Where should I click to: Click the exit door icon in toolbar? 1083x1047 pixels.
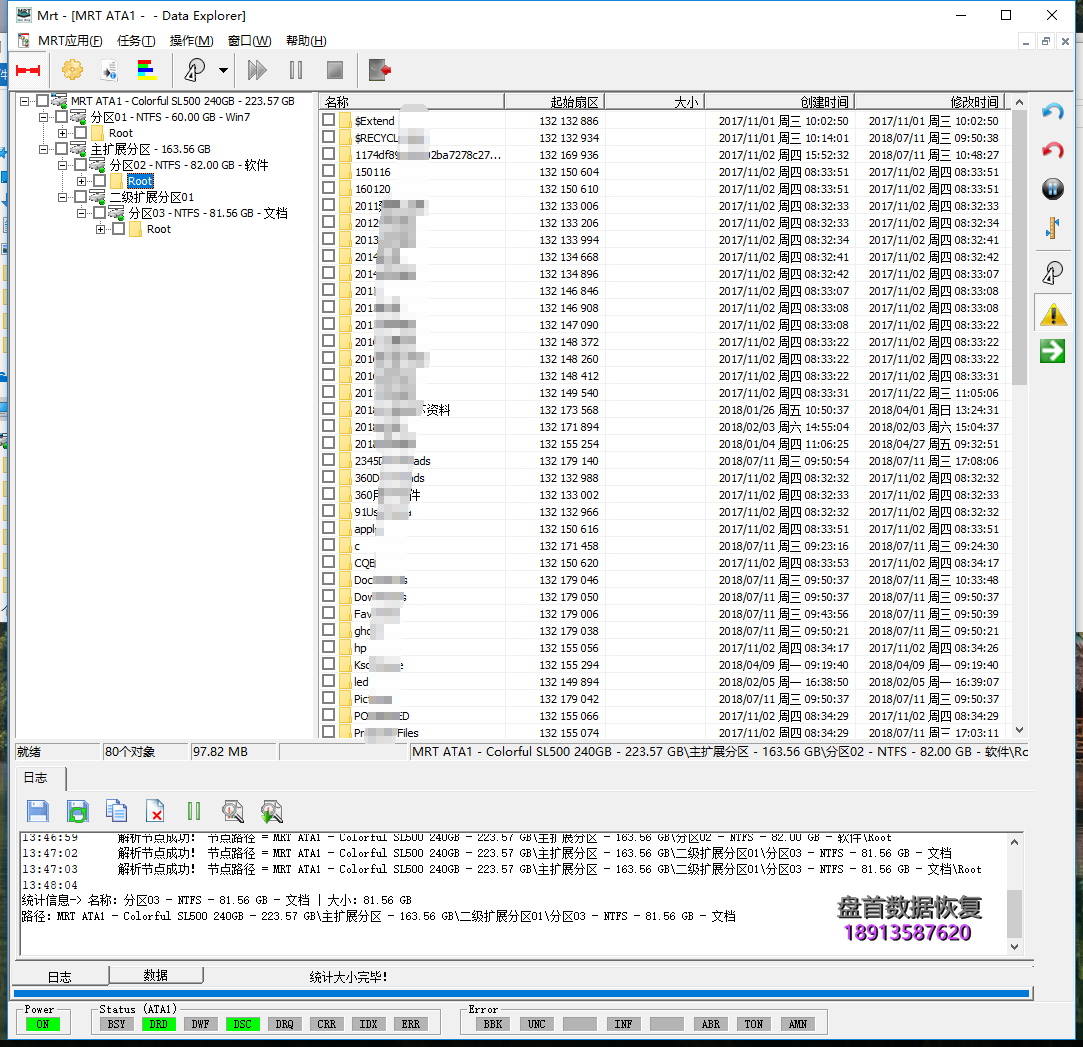(x=379, y=70)
